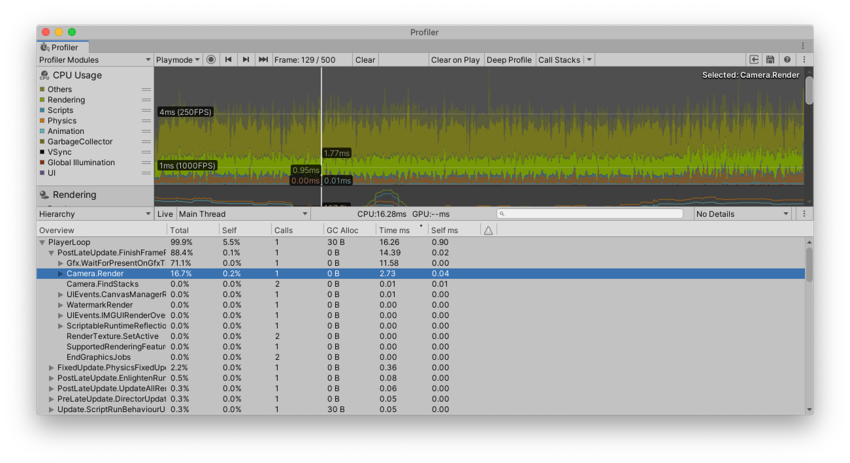Select the Camera.FindStacks row
Viewport: 850px width, 463px height.
pos(421,284)
